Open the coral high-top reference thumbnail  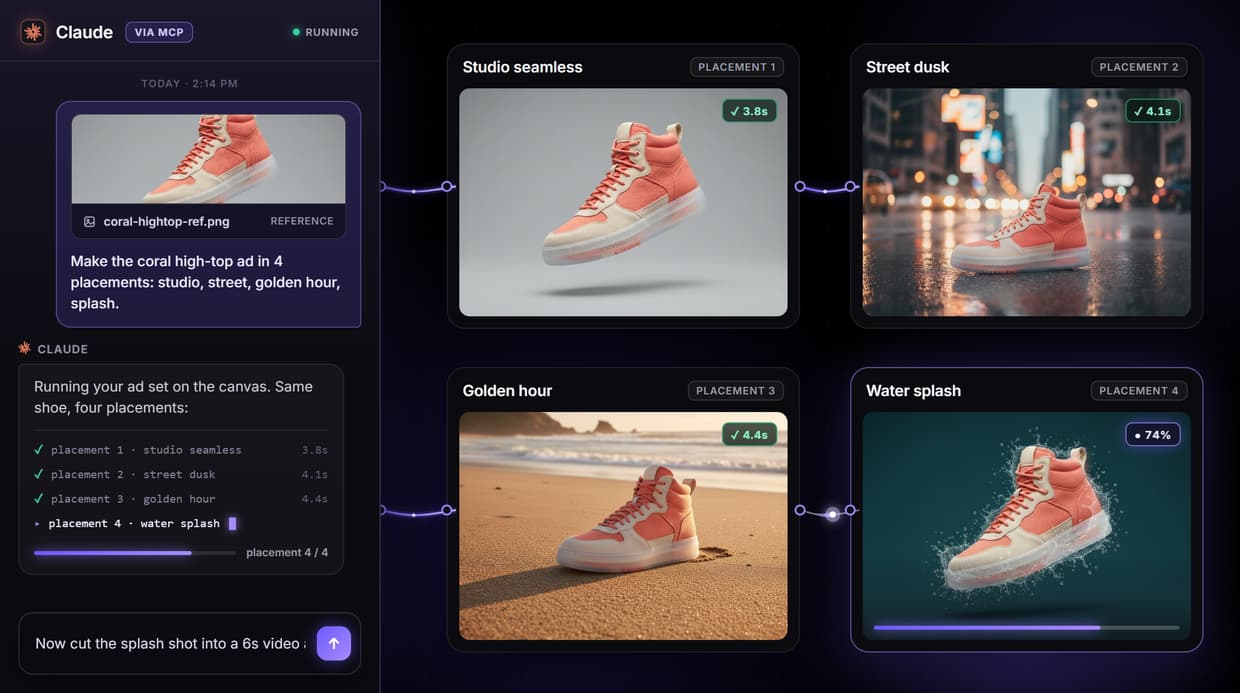pos(208,159)
